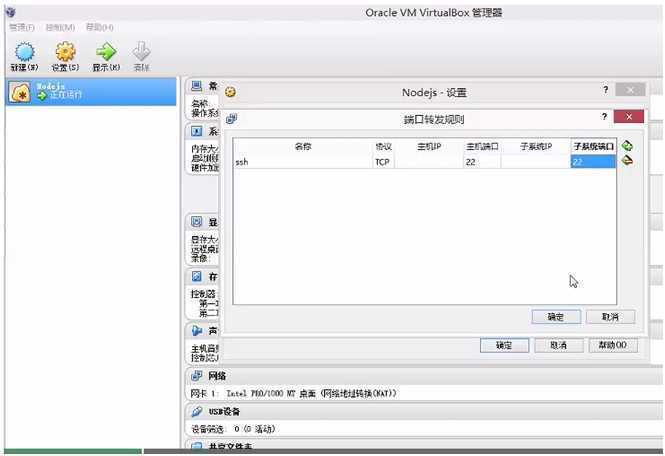Click the Nodejs VM OS icon

click(20, 92)
